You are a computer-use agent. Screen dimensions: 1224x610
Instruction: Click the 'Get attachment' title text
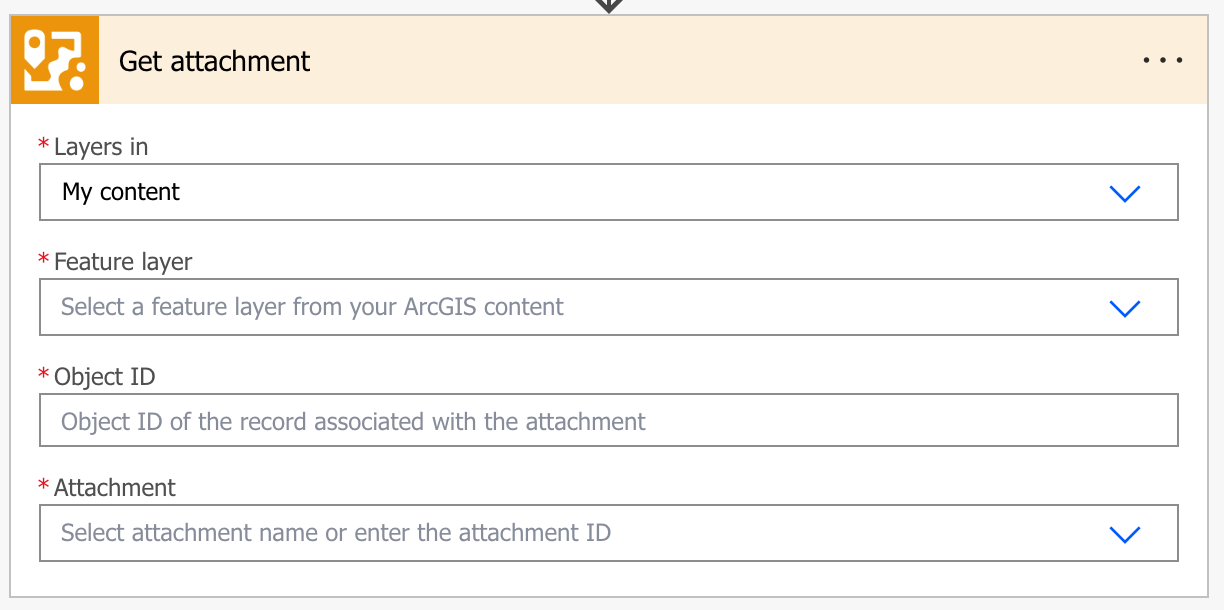[x=215, y=61]
